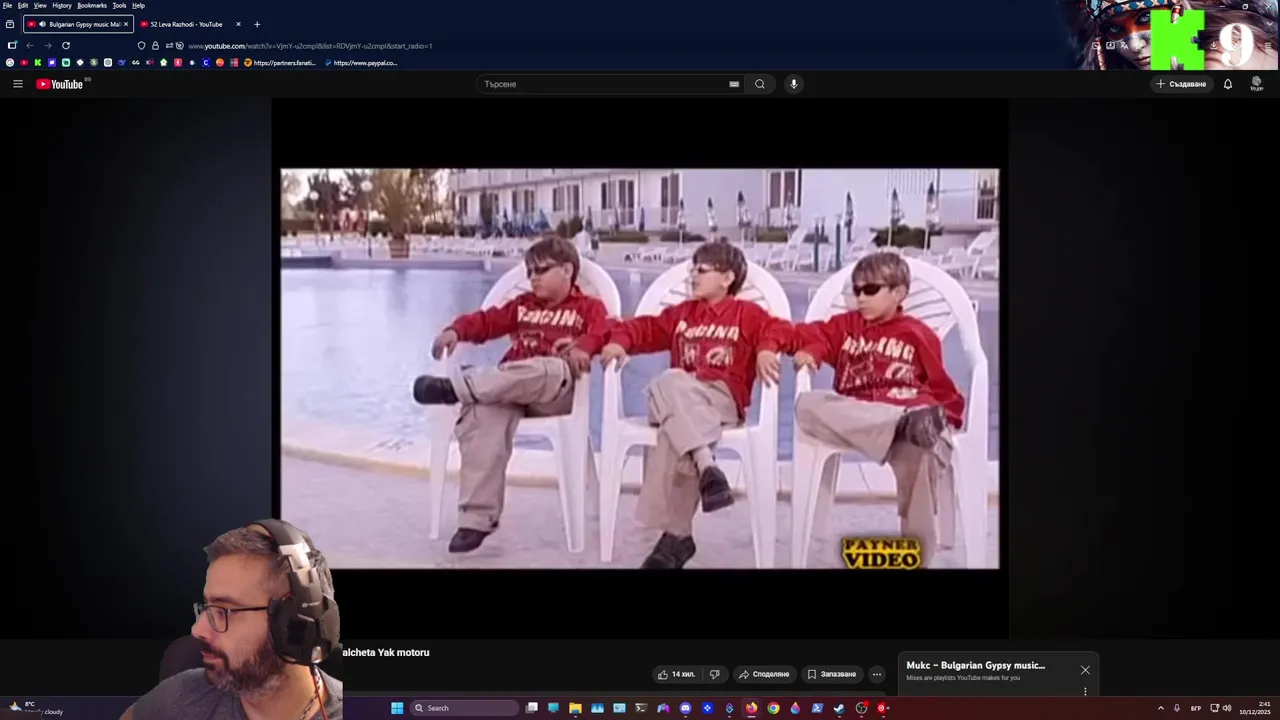This screenshot has height=720, width=1280.
Task: Open the YouTube notifications bell
Action: 1228,84
